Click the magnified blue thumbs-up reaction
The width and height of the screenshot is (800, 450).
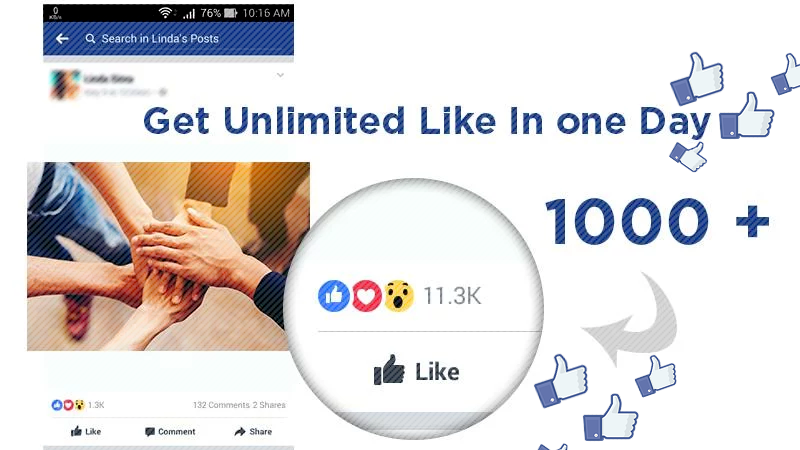tap(334, 295)
